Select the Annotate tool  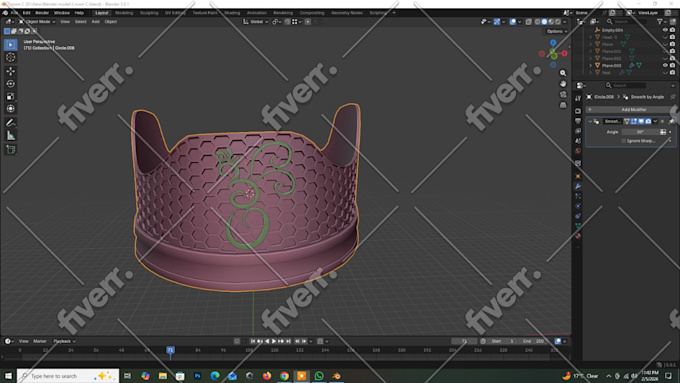11,123
